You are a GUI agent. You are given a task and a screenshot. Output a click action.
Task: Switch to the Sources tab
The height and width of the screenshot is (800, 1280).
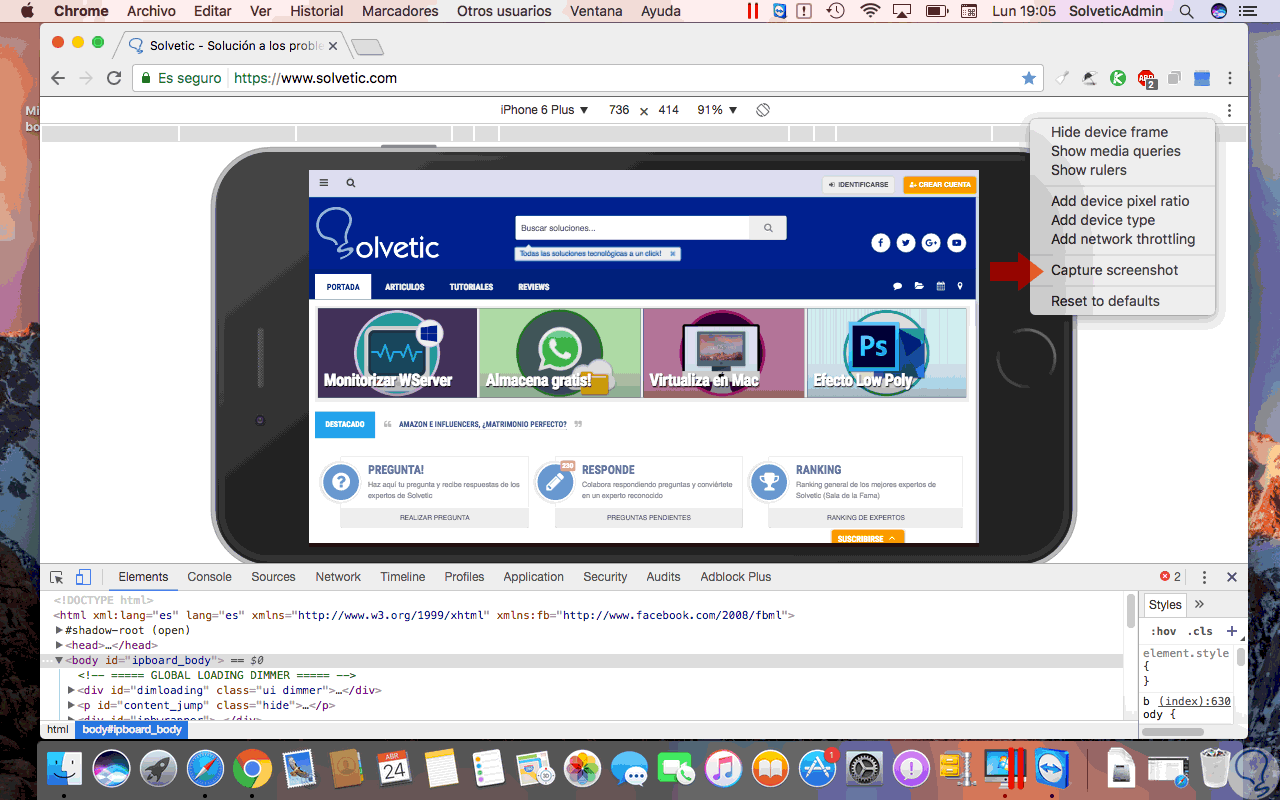tap(273, 577)
